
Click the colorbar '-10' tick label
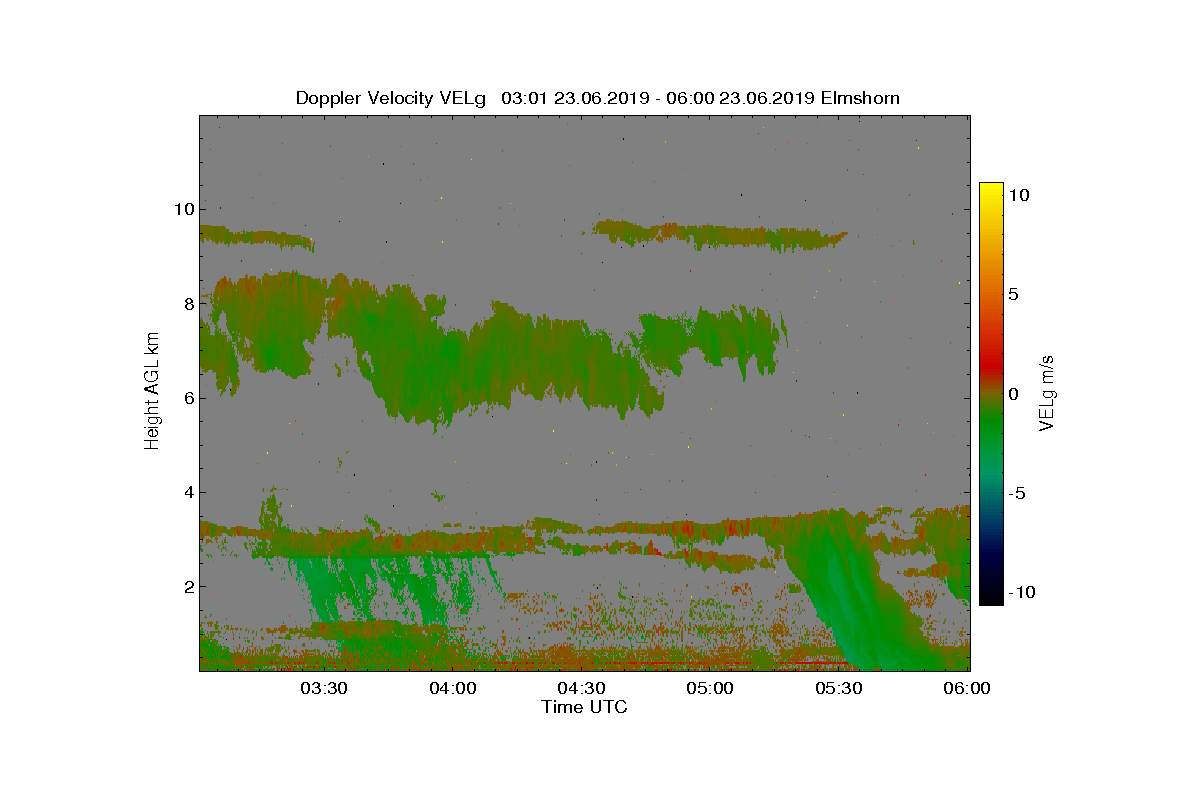click(x=1023, y=592)
